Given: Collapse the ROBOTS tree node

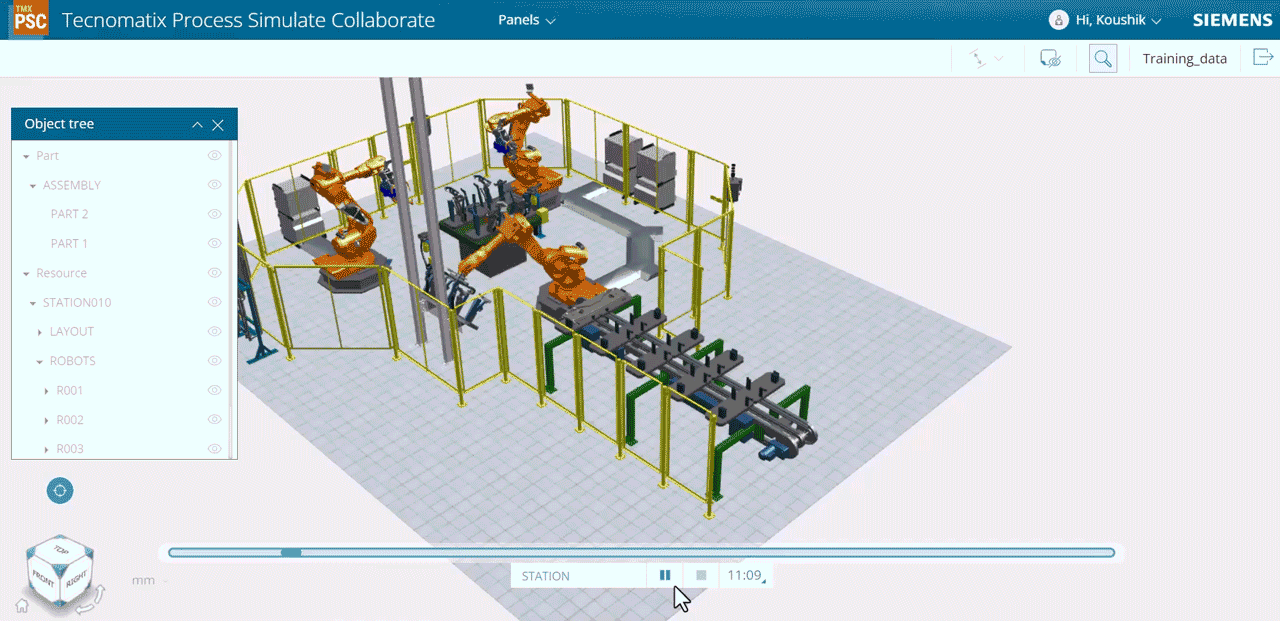Looking at the screenshot, I should [40, 362].
